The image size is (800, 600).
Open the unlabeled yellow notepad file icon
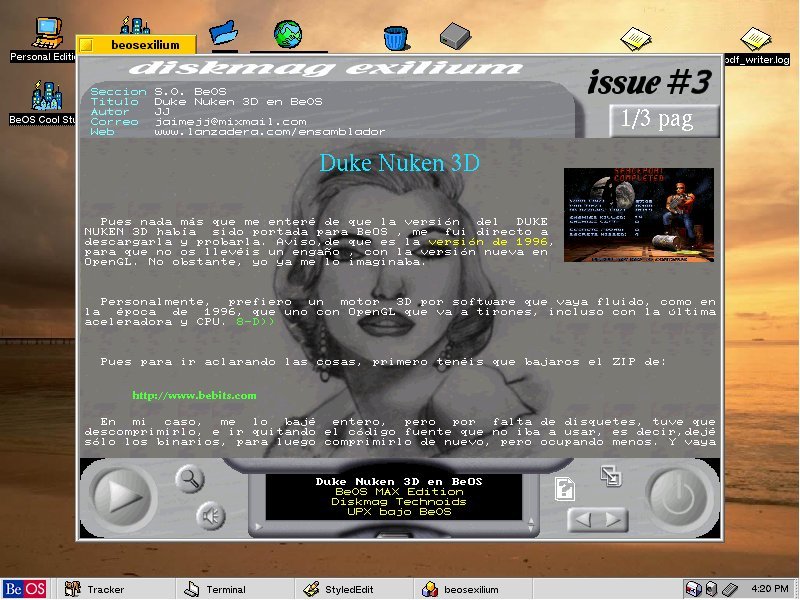coord(636,39)
